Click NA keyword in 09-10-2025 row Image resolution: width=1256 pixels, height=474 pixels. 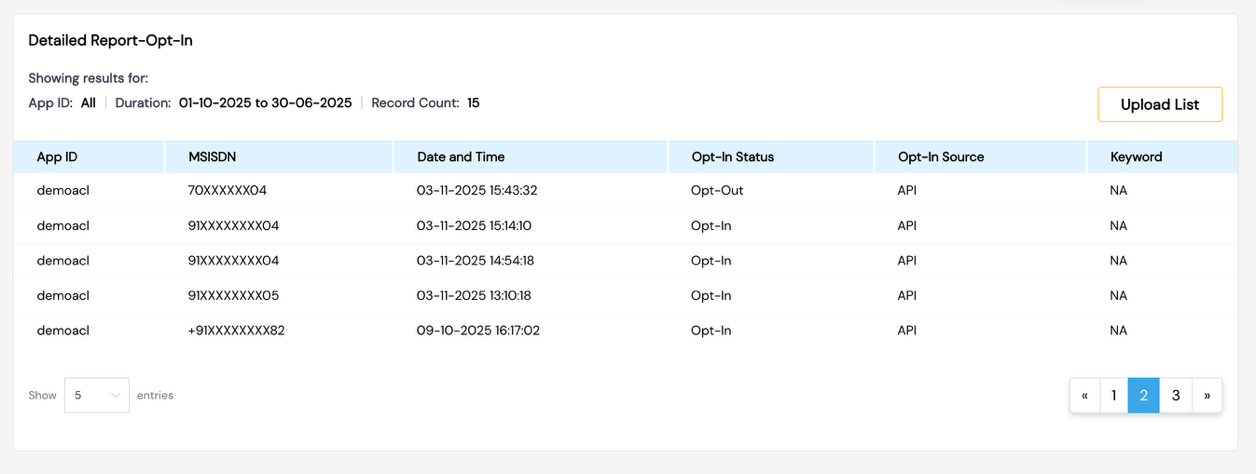click(x=1118, y=331)
